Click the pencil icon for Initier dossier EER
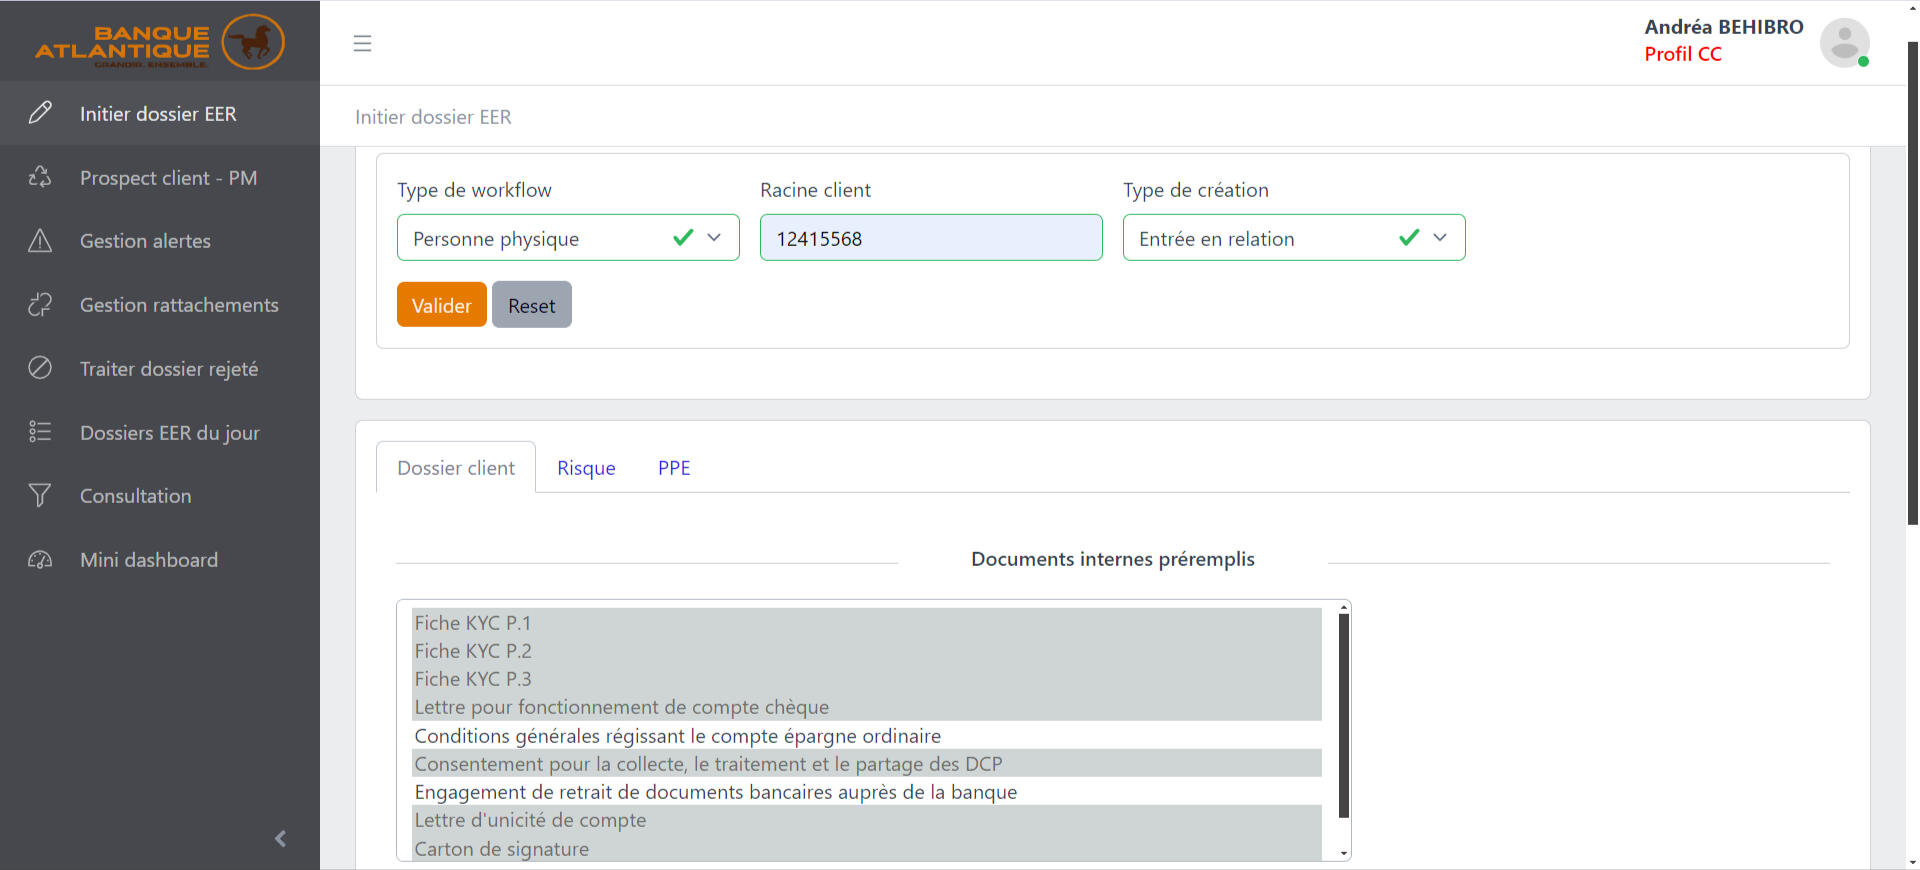 coord(40,113)
